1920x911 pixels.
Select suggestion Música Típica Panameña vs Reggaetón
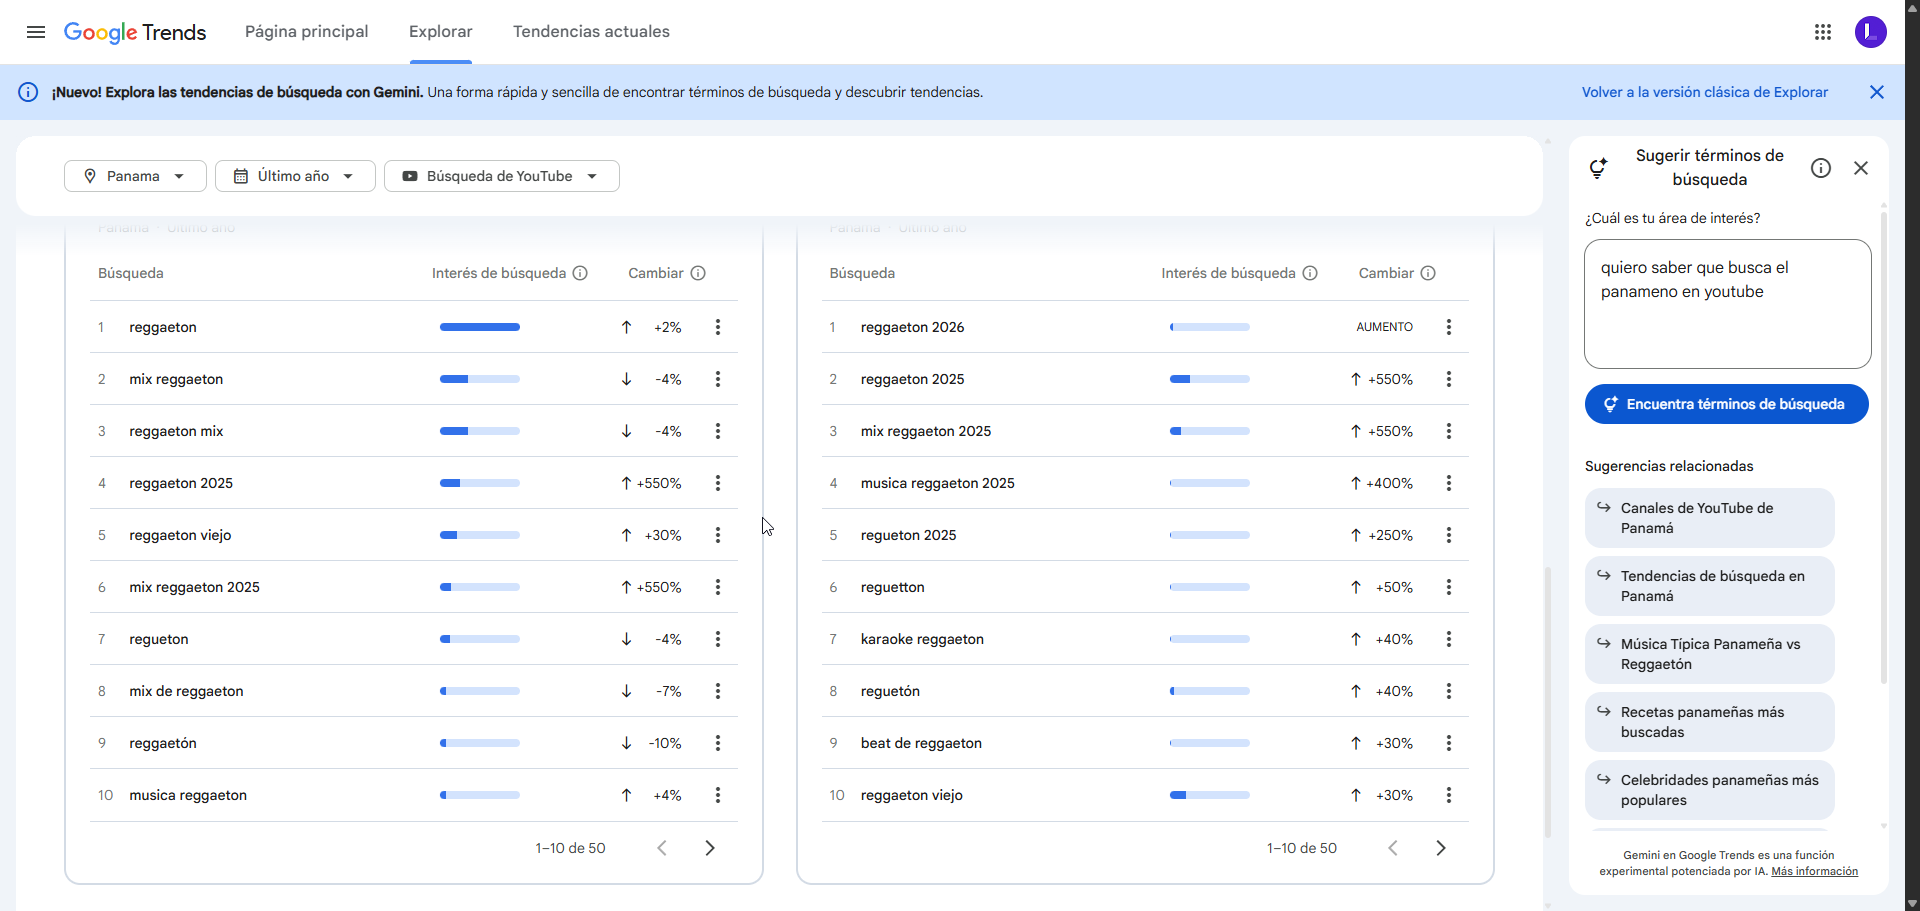tap(1710, 654)
